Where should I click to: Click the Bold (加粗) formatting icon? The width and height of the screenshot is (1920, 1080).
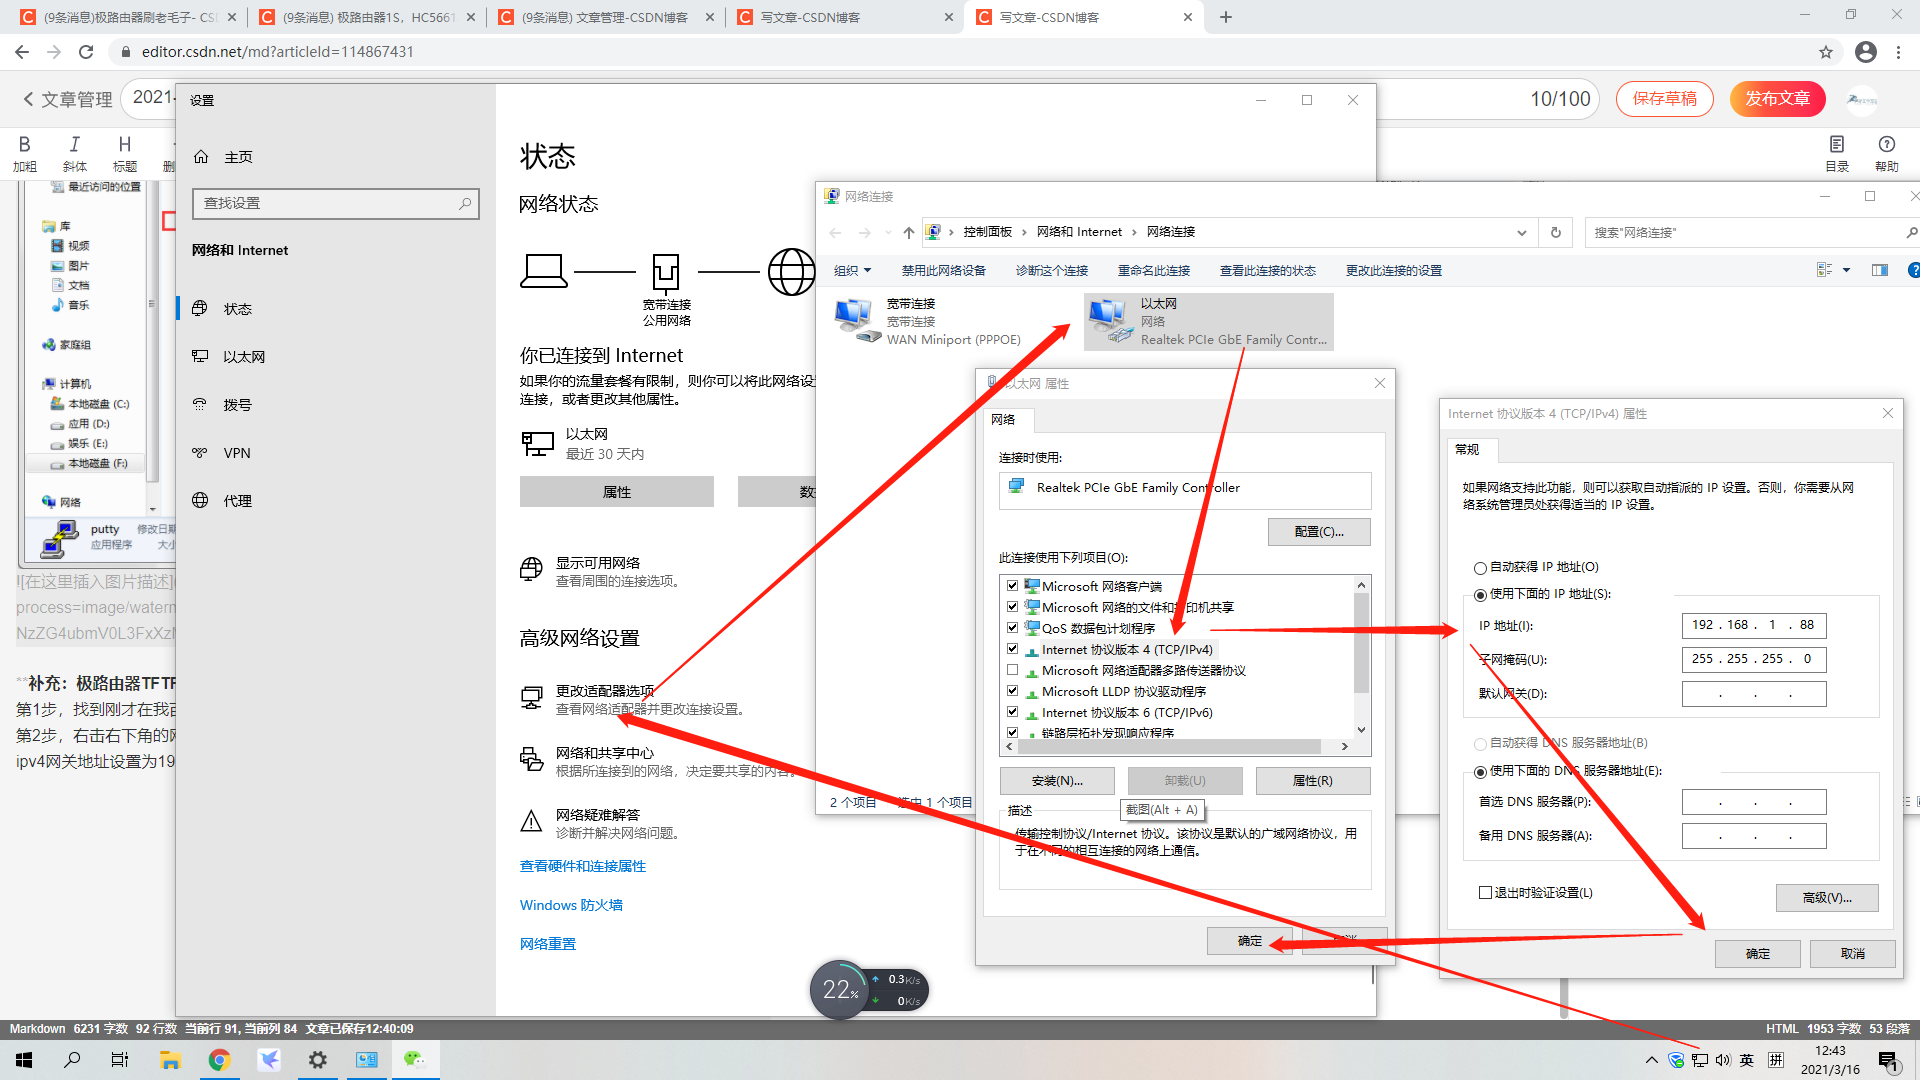point(24,145)
